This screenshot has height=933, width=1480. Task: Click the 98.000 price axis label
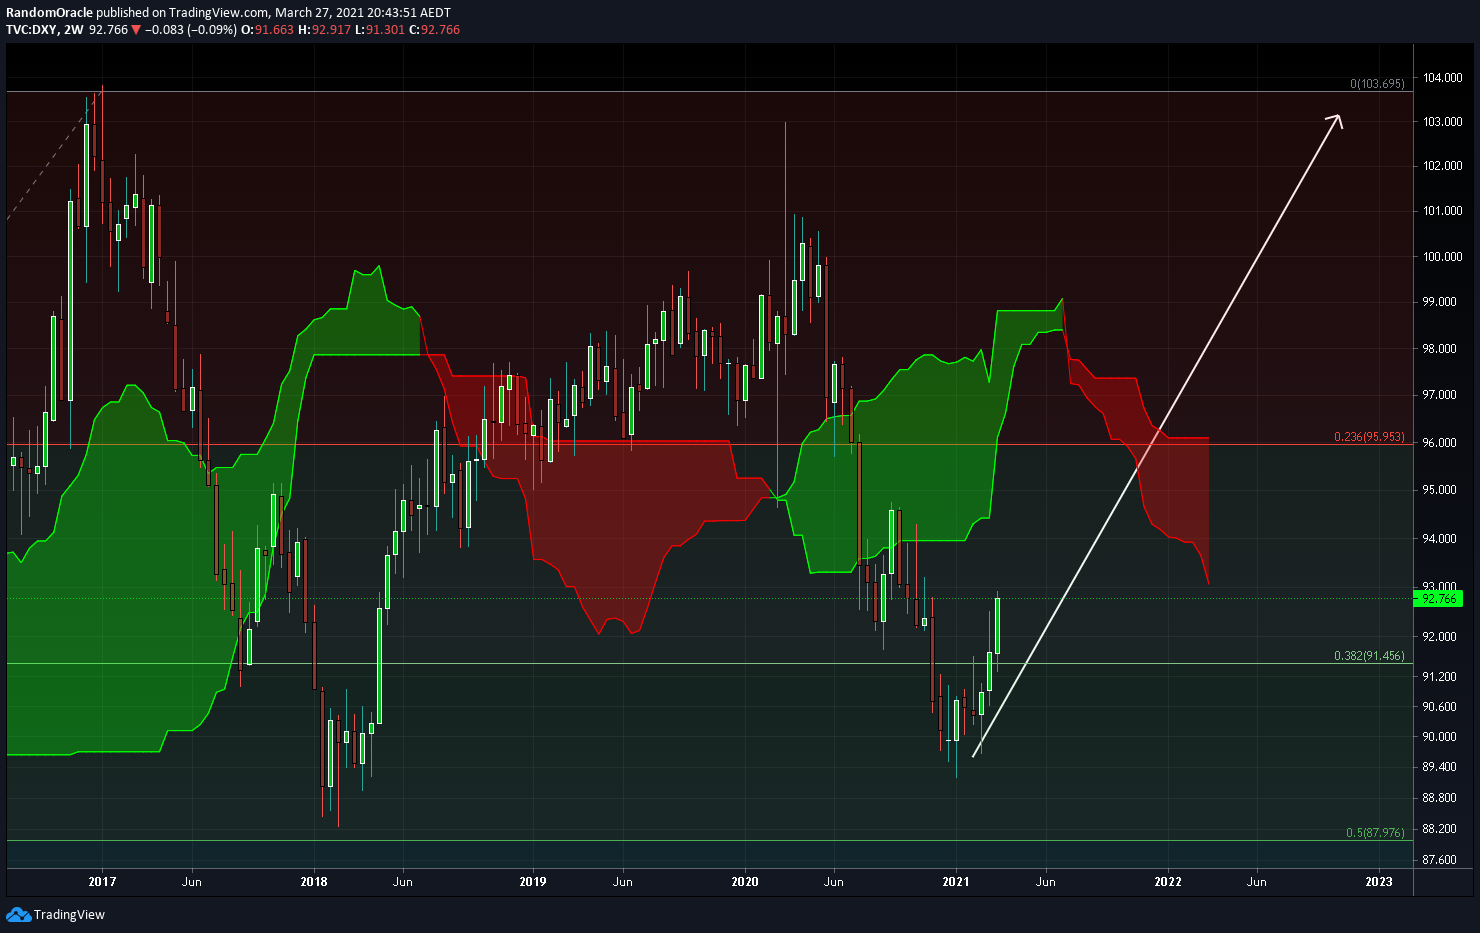click(1439, 349)
